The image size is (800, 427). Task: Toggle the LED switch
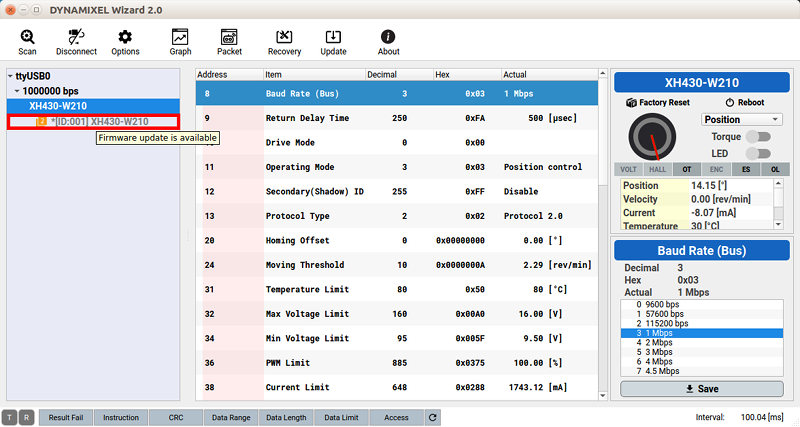click(758, 154)
